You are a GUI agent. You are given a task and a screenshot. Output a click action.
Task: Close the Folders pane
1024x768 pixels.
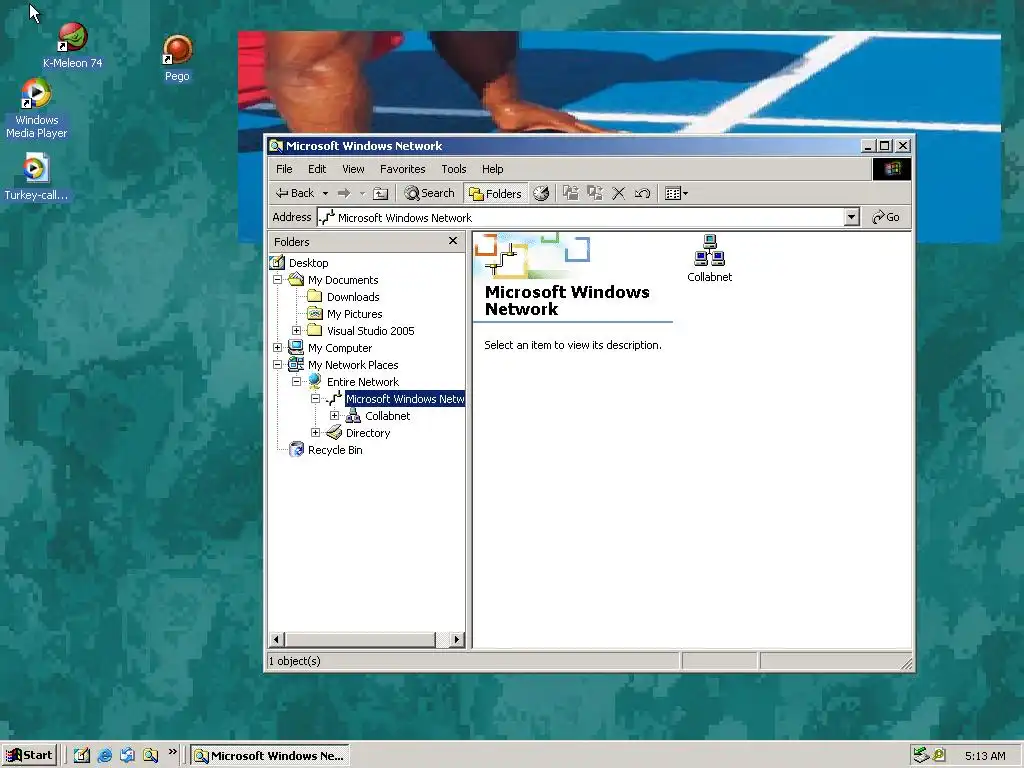click(x=453, y=241)
